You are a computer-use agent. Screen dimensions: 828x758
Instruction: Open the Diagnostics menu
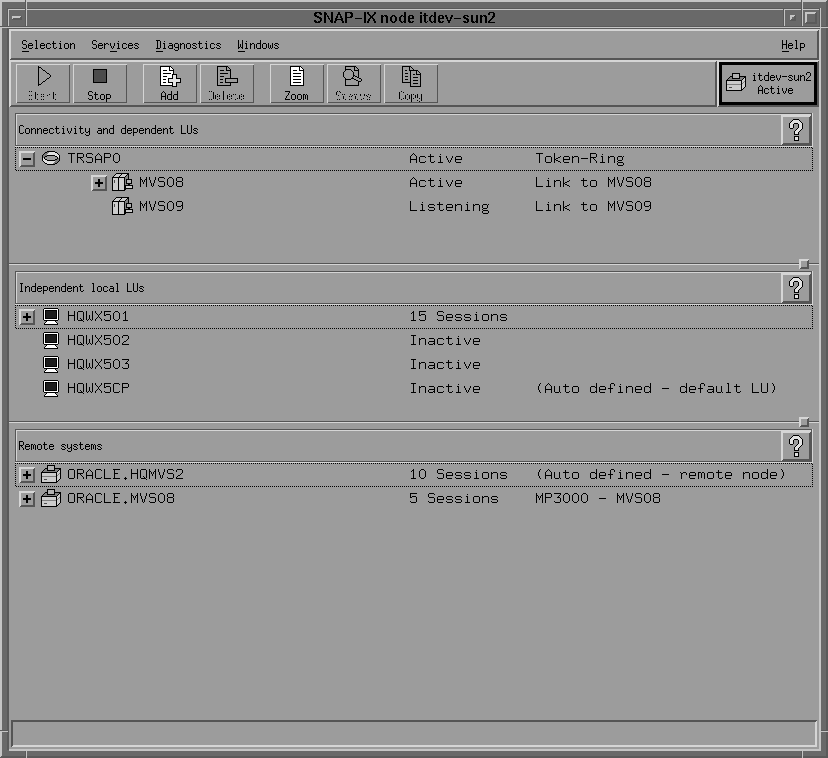click(188, 45)
